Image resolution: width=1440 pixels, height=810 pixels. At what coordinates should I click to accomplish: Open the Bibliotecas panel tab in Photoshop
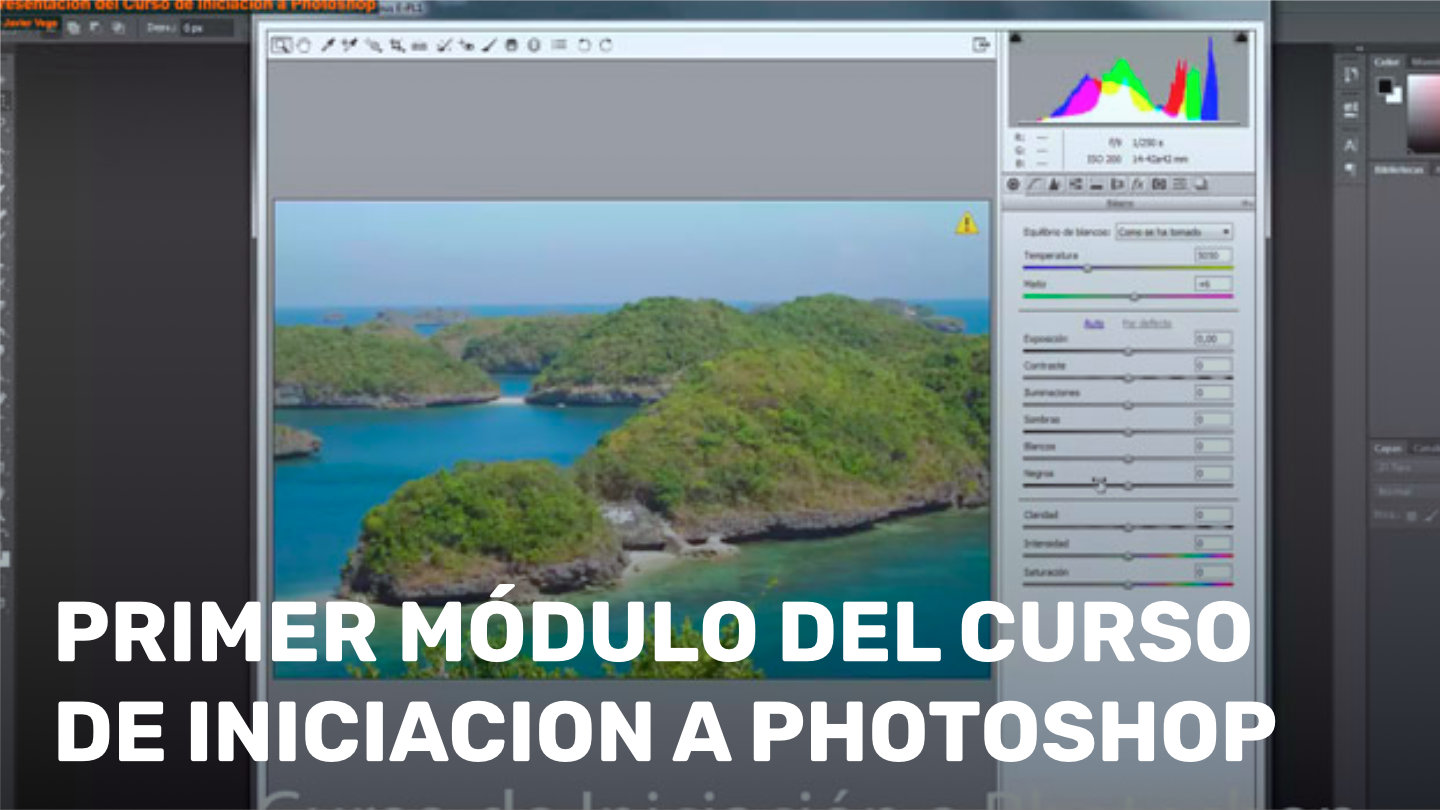click(x=1398, y=170)
